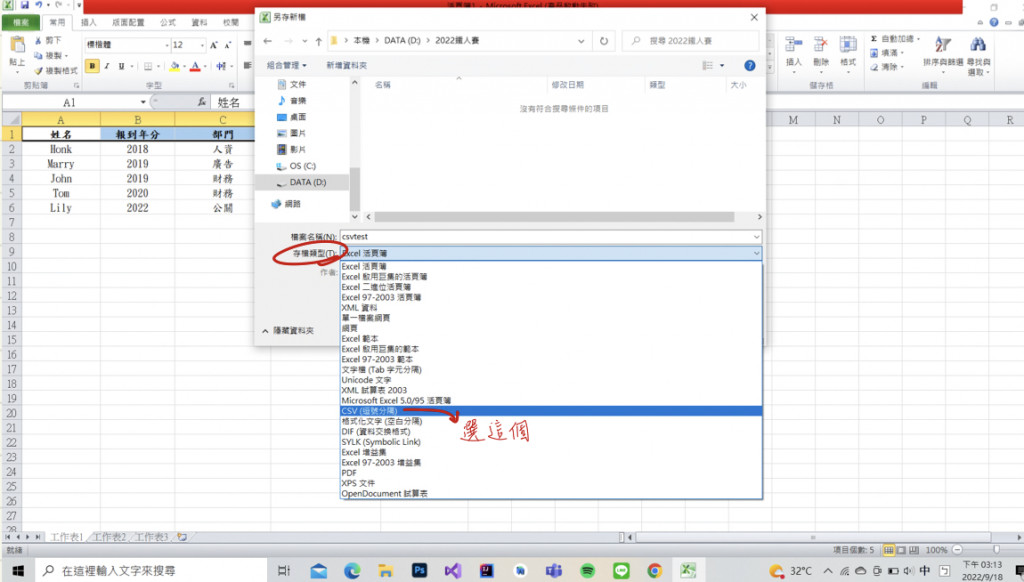Click the cell borders icon
1024x582 pixels.
pos(148,66)
